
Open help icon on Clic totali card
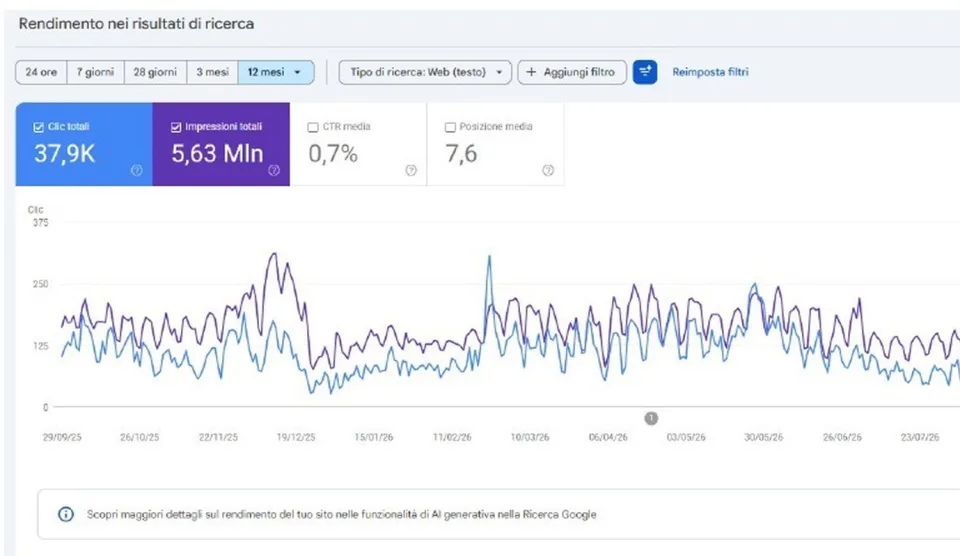137,170
